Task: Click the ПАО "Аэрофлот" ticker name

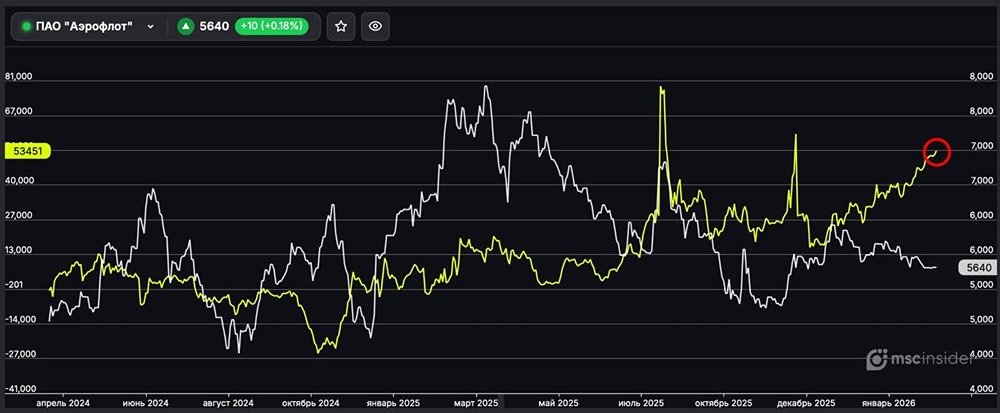Action: pos(91,27)
